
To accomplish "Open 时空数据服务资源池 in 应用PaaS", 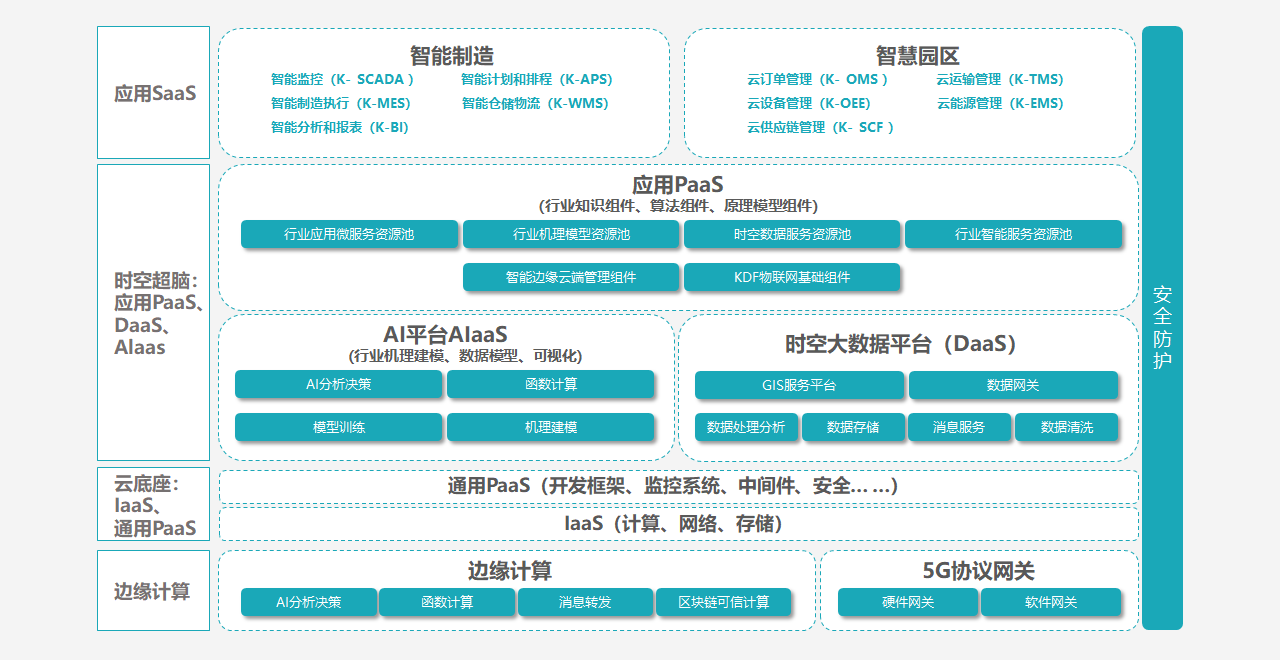I will point(792,234).
